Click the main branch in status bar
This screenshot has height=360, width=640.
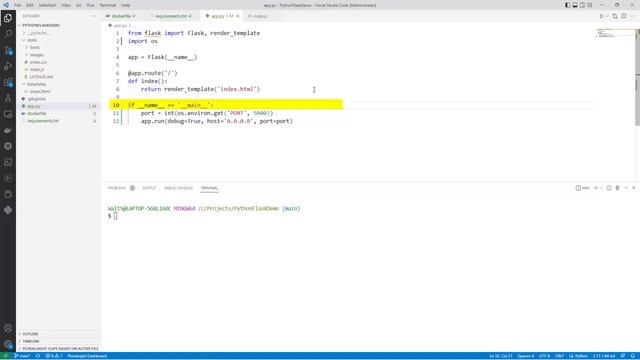click(x=22, y=356)
